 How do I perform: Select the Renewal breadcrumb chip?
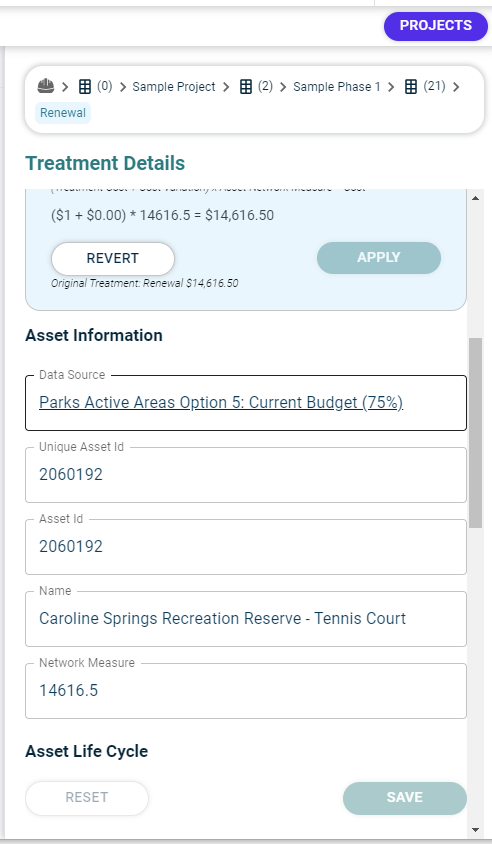tap(63, 113)
